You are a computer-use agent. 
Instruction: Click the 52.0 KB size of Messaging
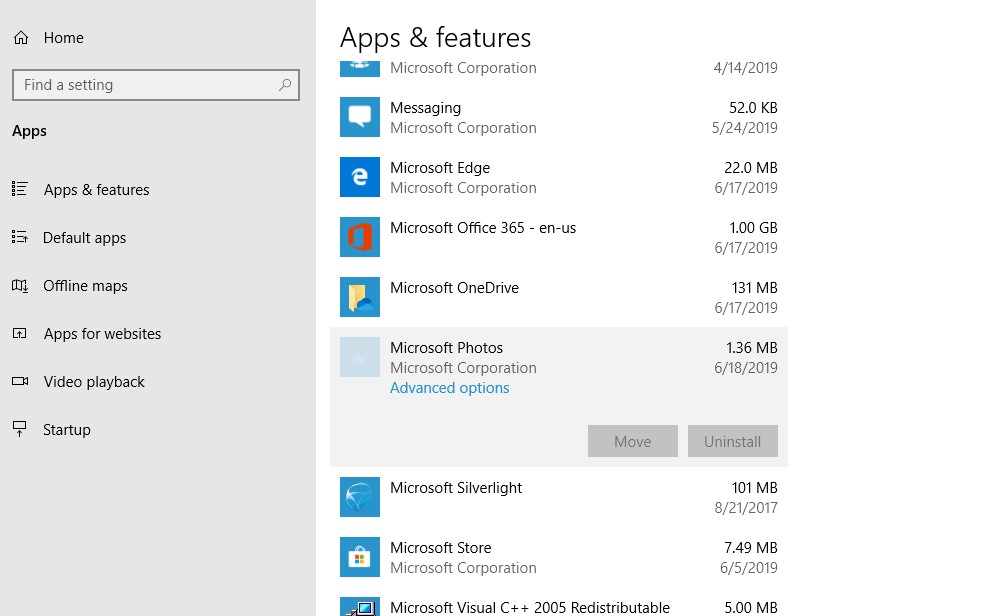click(x=753, y=107)
